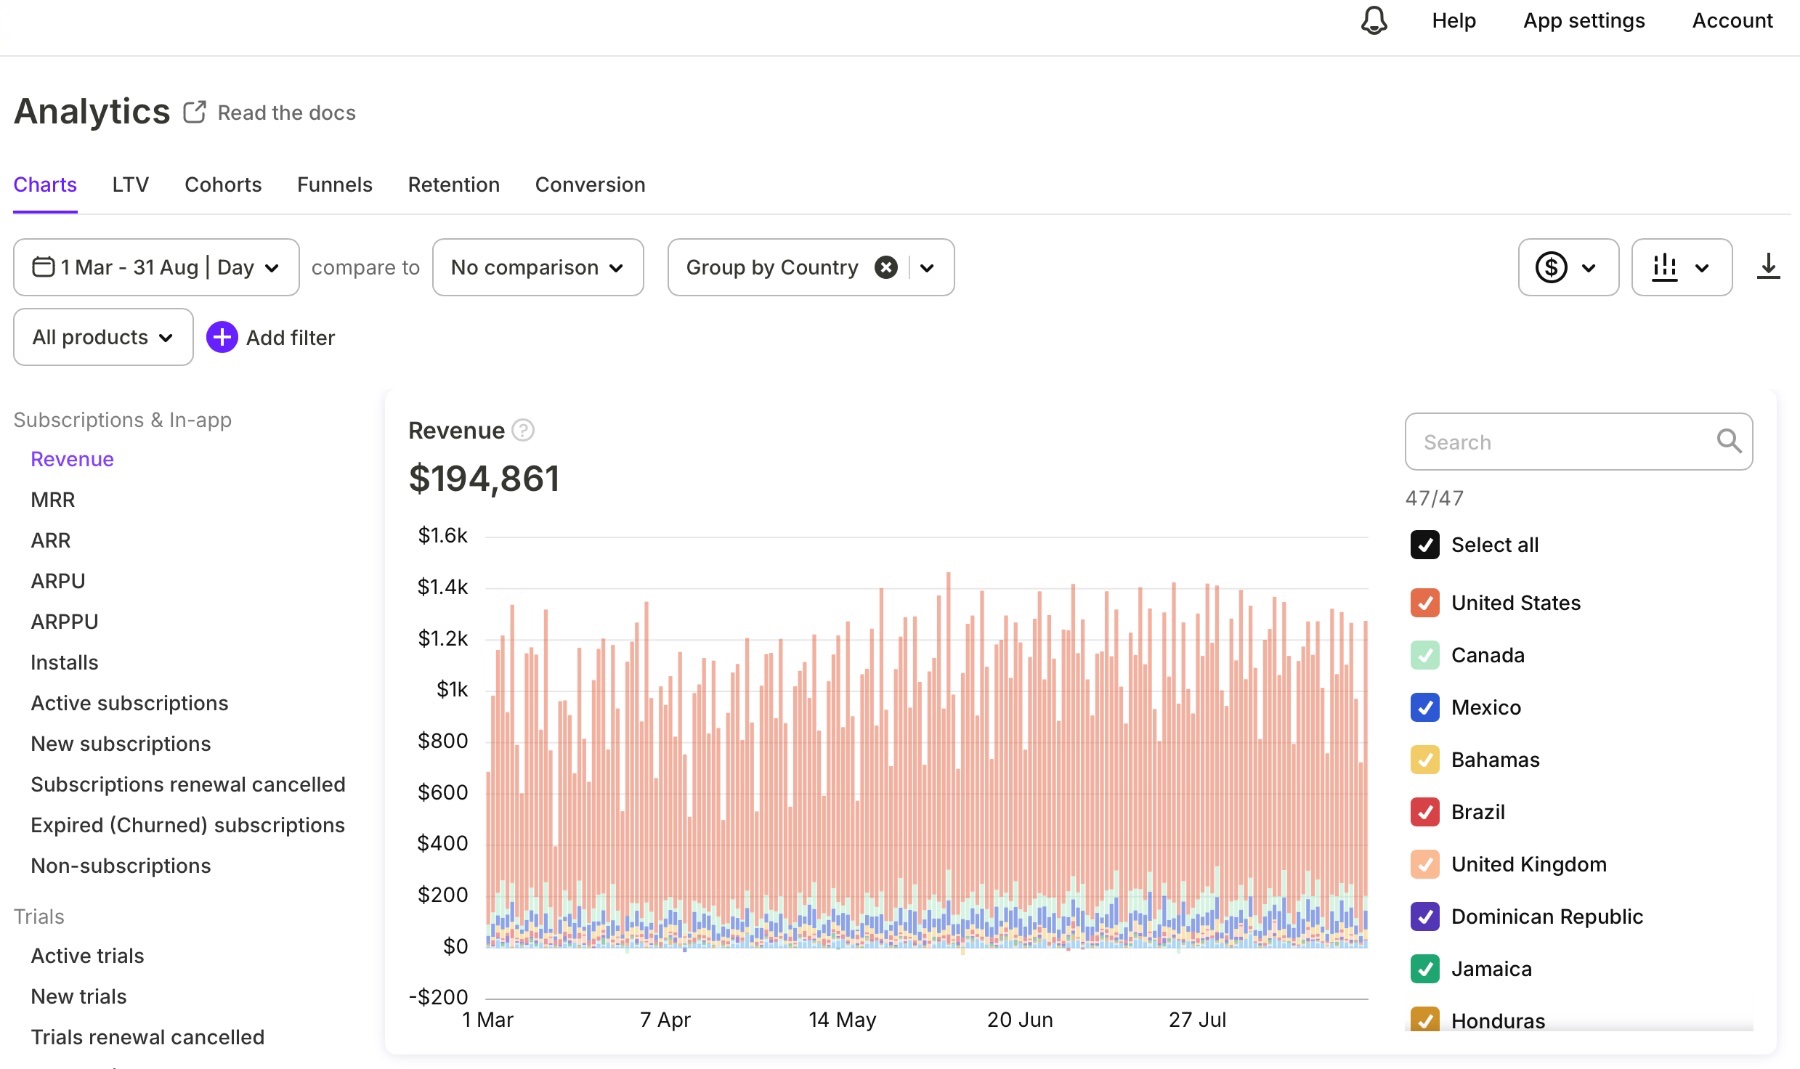This screenshot has height=1069, width=1800.
Task: Uncheck the Canada checkbox
Action: click(1425, 655)
